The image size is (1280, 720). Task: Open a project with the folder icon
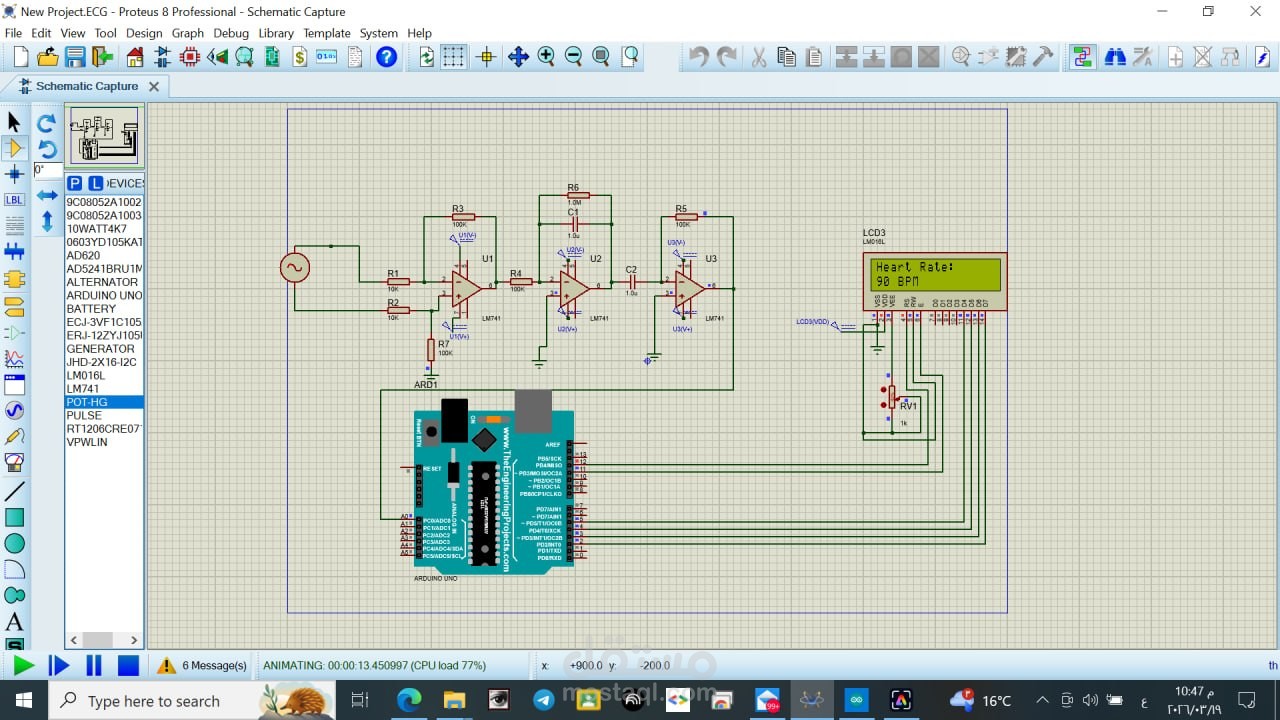point(48,57)
